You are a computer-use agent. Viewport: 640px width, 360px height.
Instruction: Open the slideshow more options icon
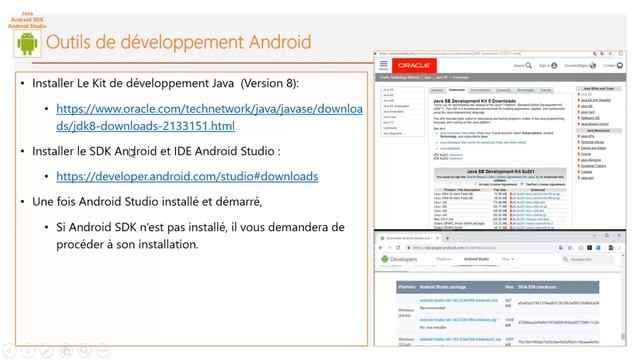pyautogui.click(x=103, y=350)
